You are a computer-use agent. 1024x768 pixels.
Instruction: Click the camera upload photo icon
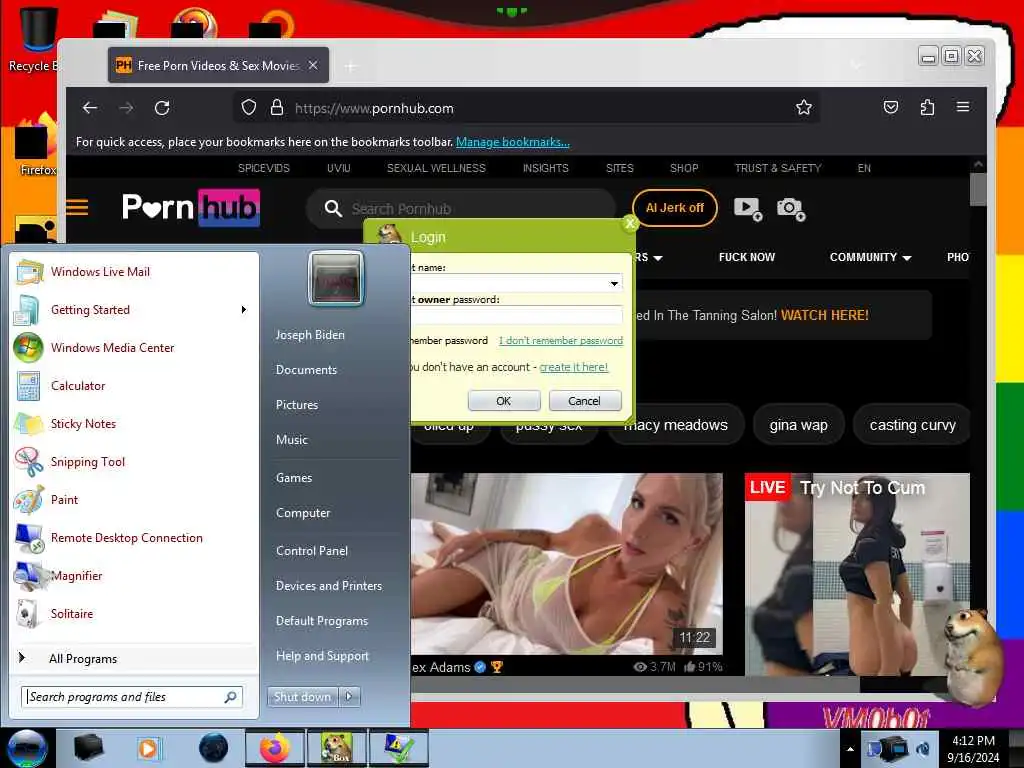pos(791,209)
